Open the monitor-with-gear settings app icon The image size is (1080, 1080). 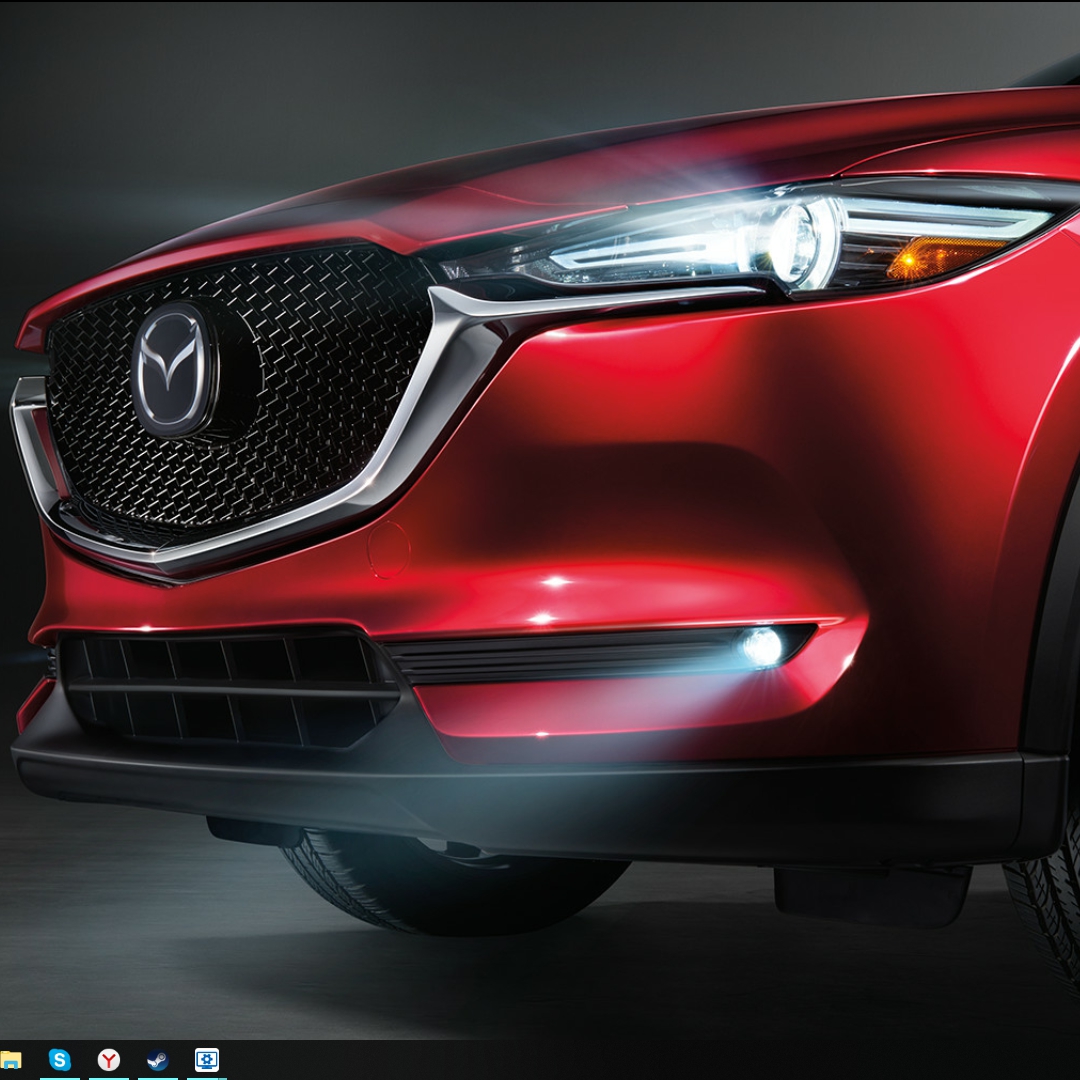(x=207, y=1060)
